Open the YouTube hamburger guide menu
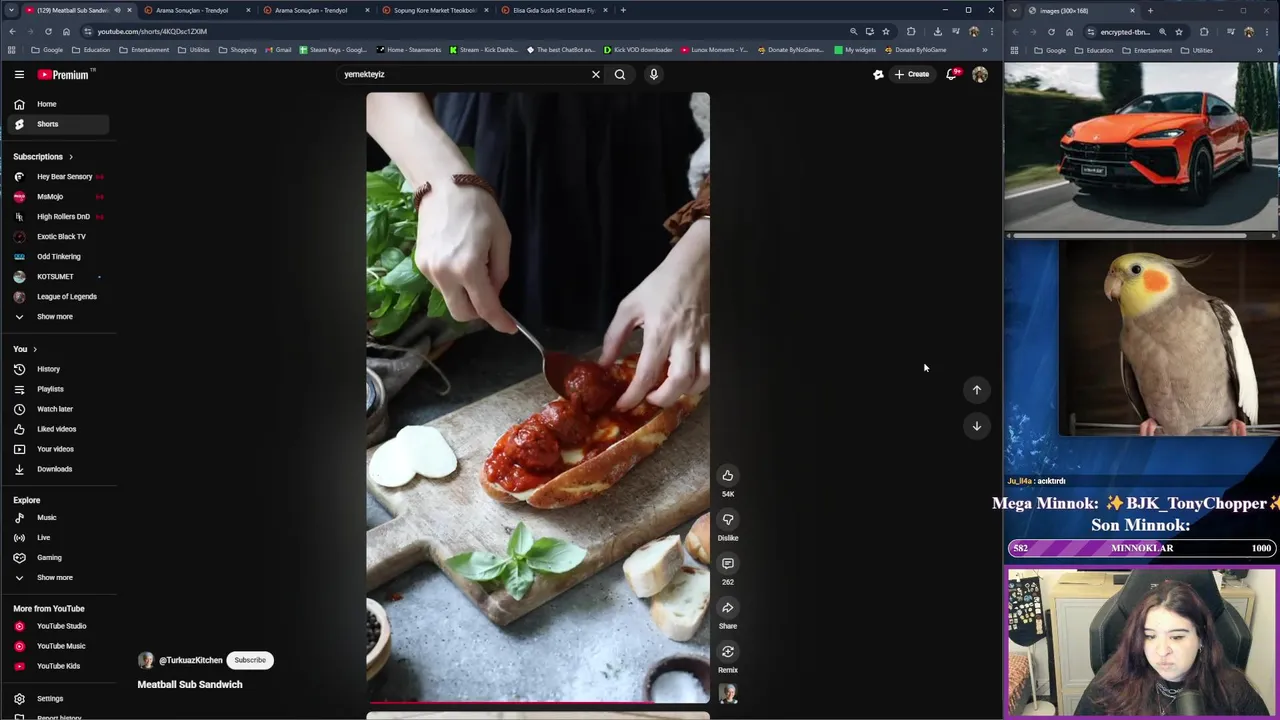The height and width of the screenshot is (720, 1280). 19,74
